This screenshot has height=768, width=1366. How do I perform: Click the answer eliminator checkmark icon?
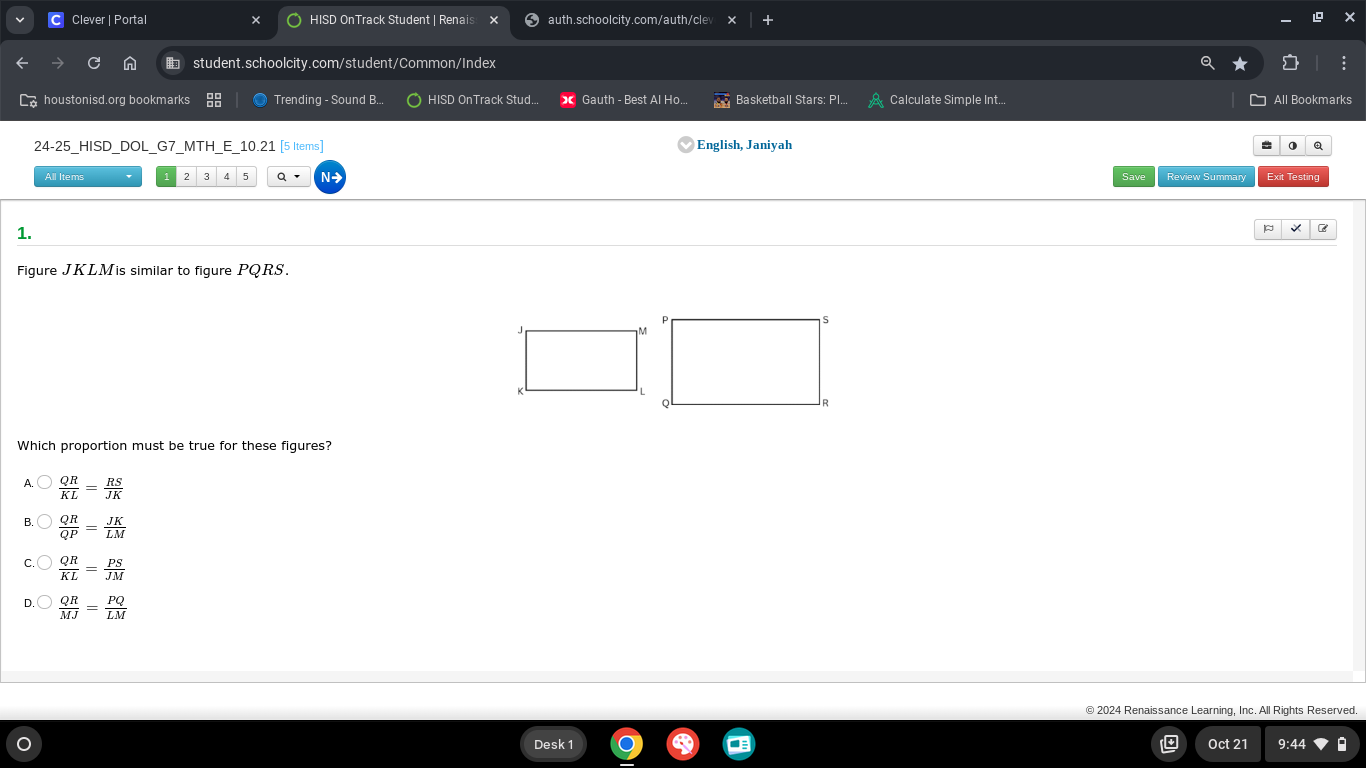(1296, 229)
